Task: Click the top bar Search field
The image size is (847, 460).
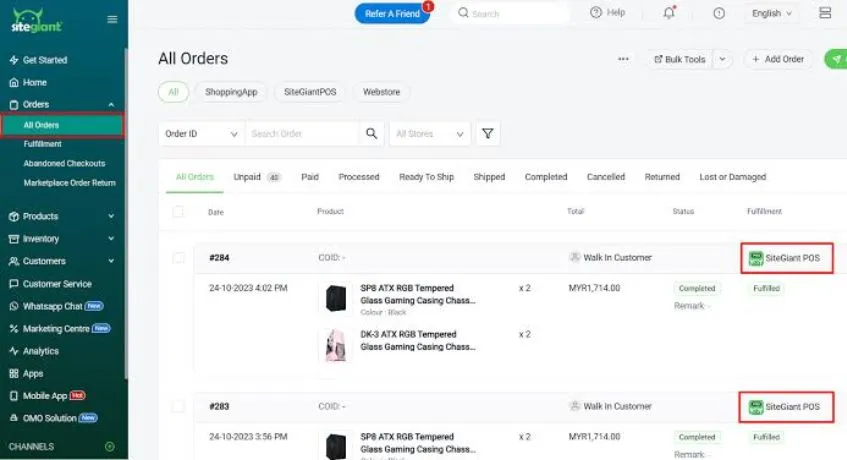Action: click(510, 13)
